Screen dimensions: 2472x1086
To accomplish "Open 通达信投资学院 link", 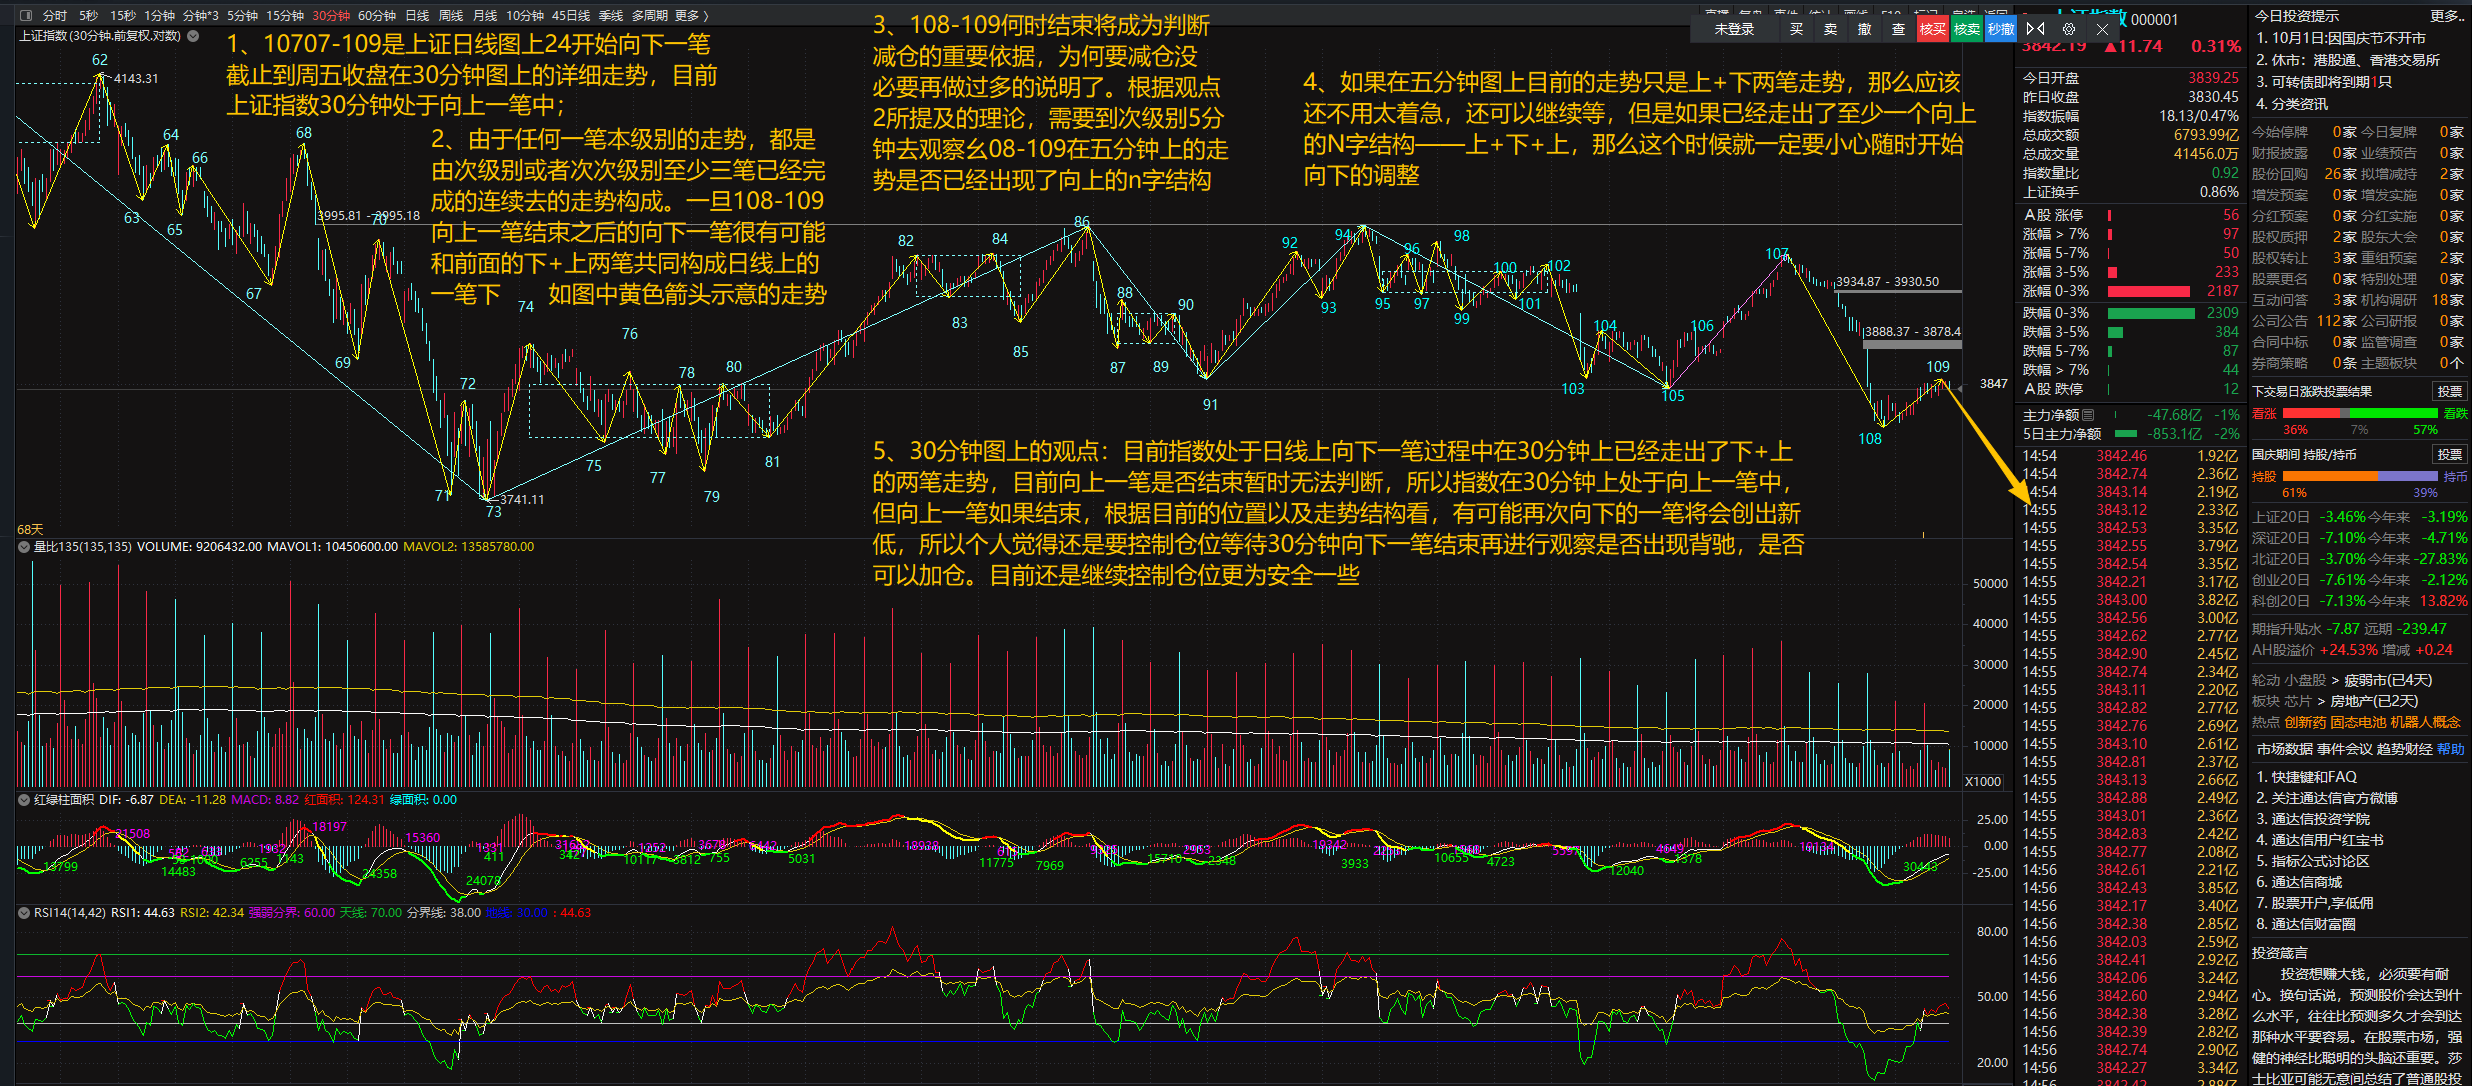I will tap(2313, 818).
